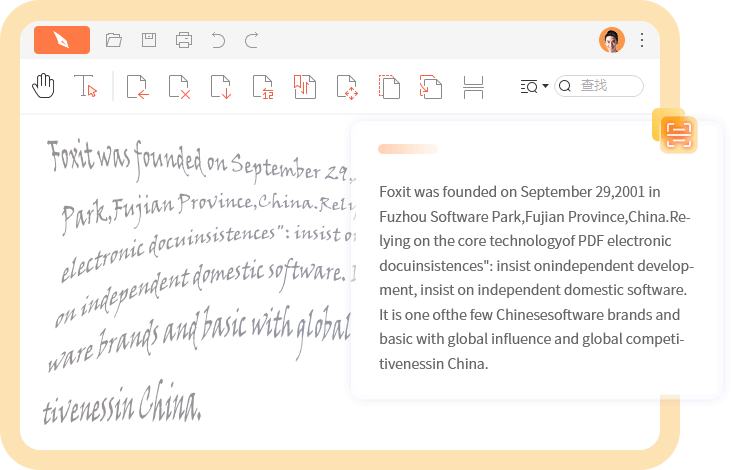Click the handwritten 'Foxit was founded on' line
The image size is (731, 470).
point(200,161)
